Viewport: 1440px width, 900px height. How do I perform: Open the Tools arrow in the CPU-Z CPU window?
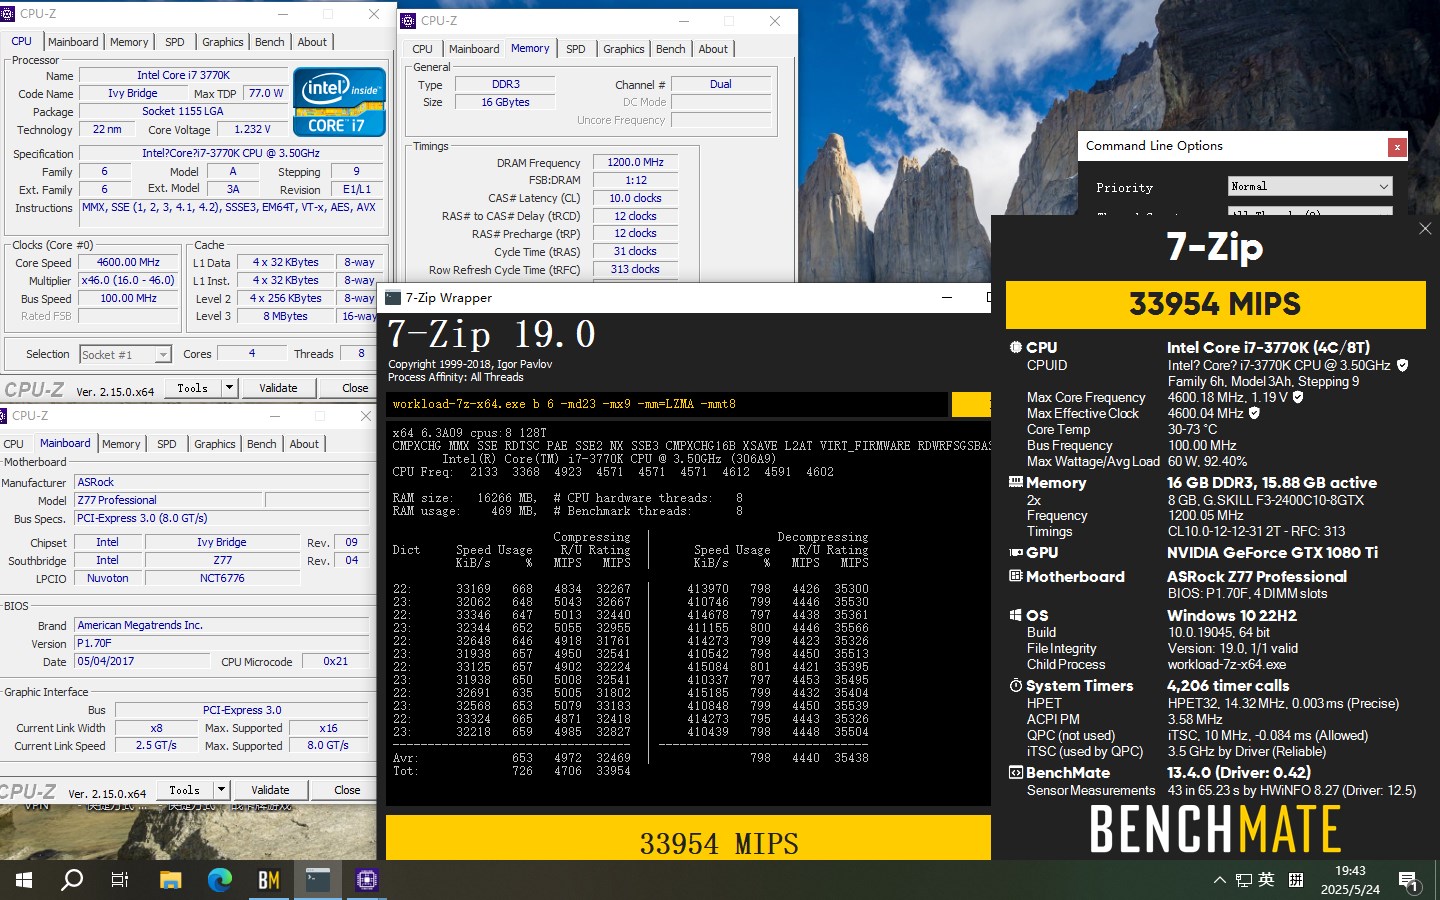click(229, 388)
